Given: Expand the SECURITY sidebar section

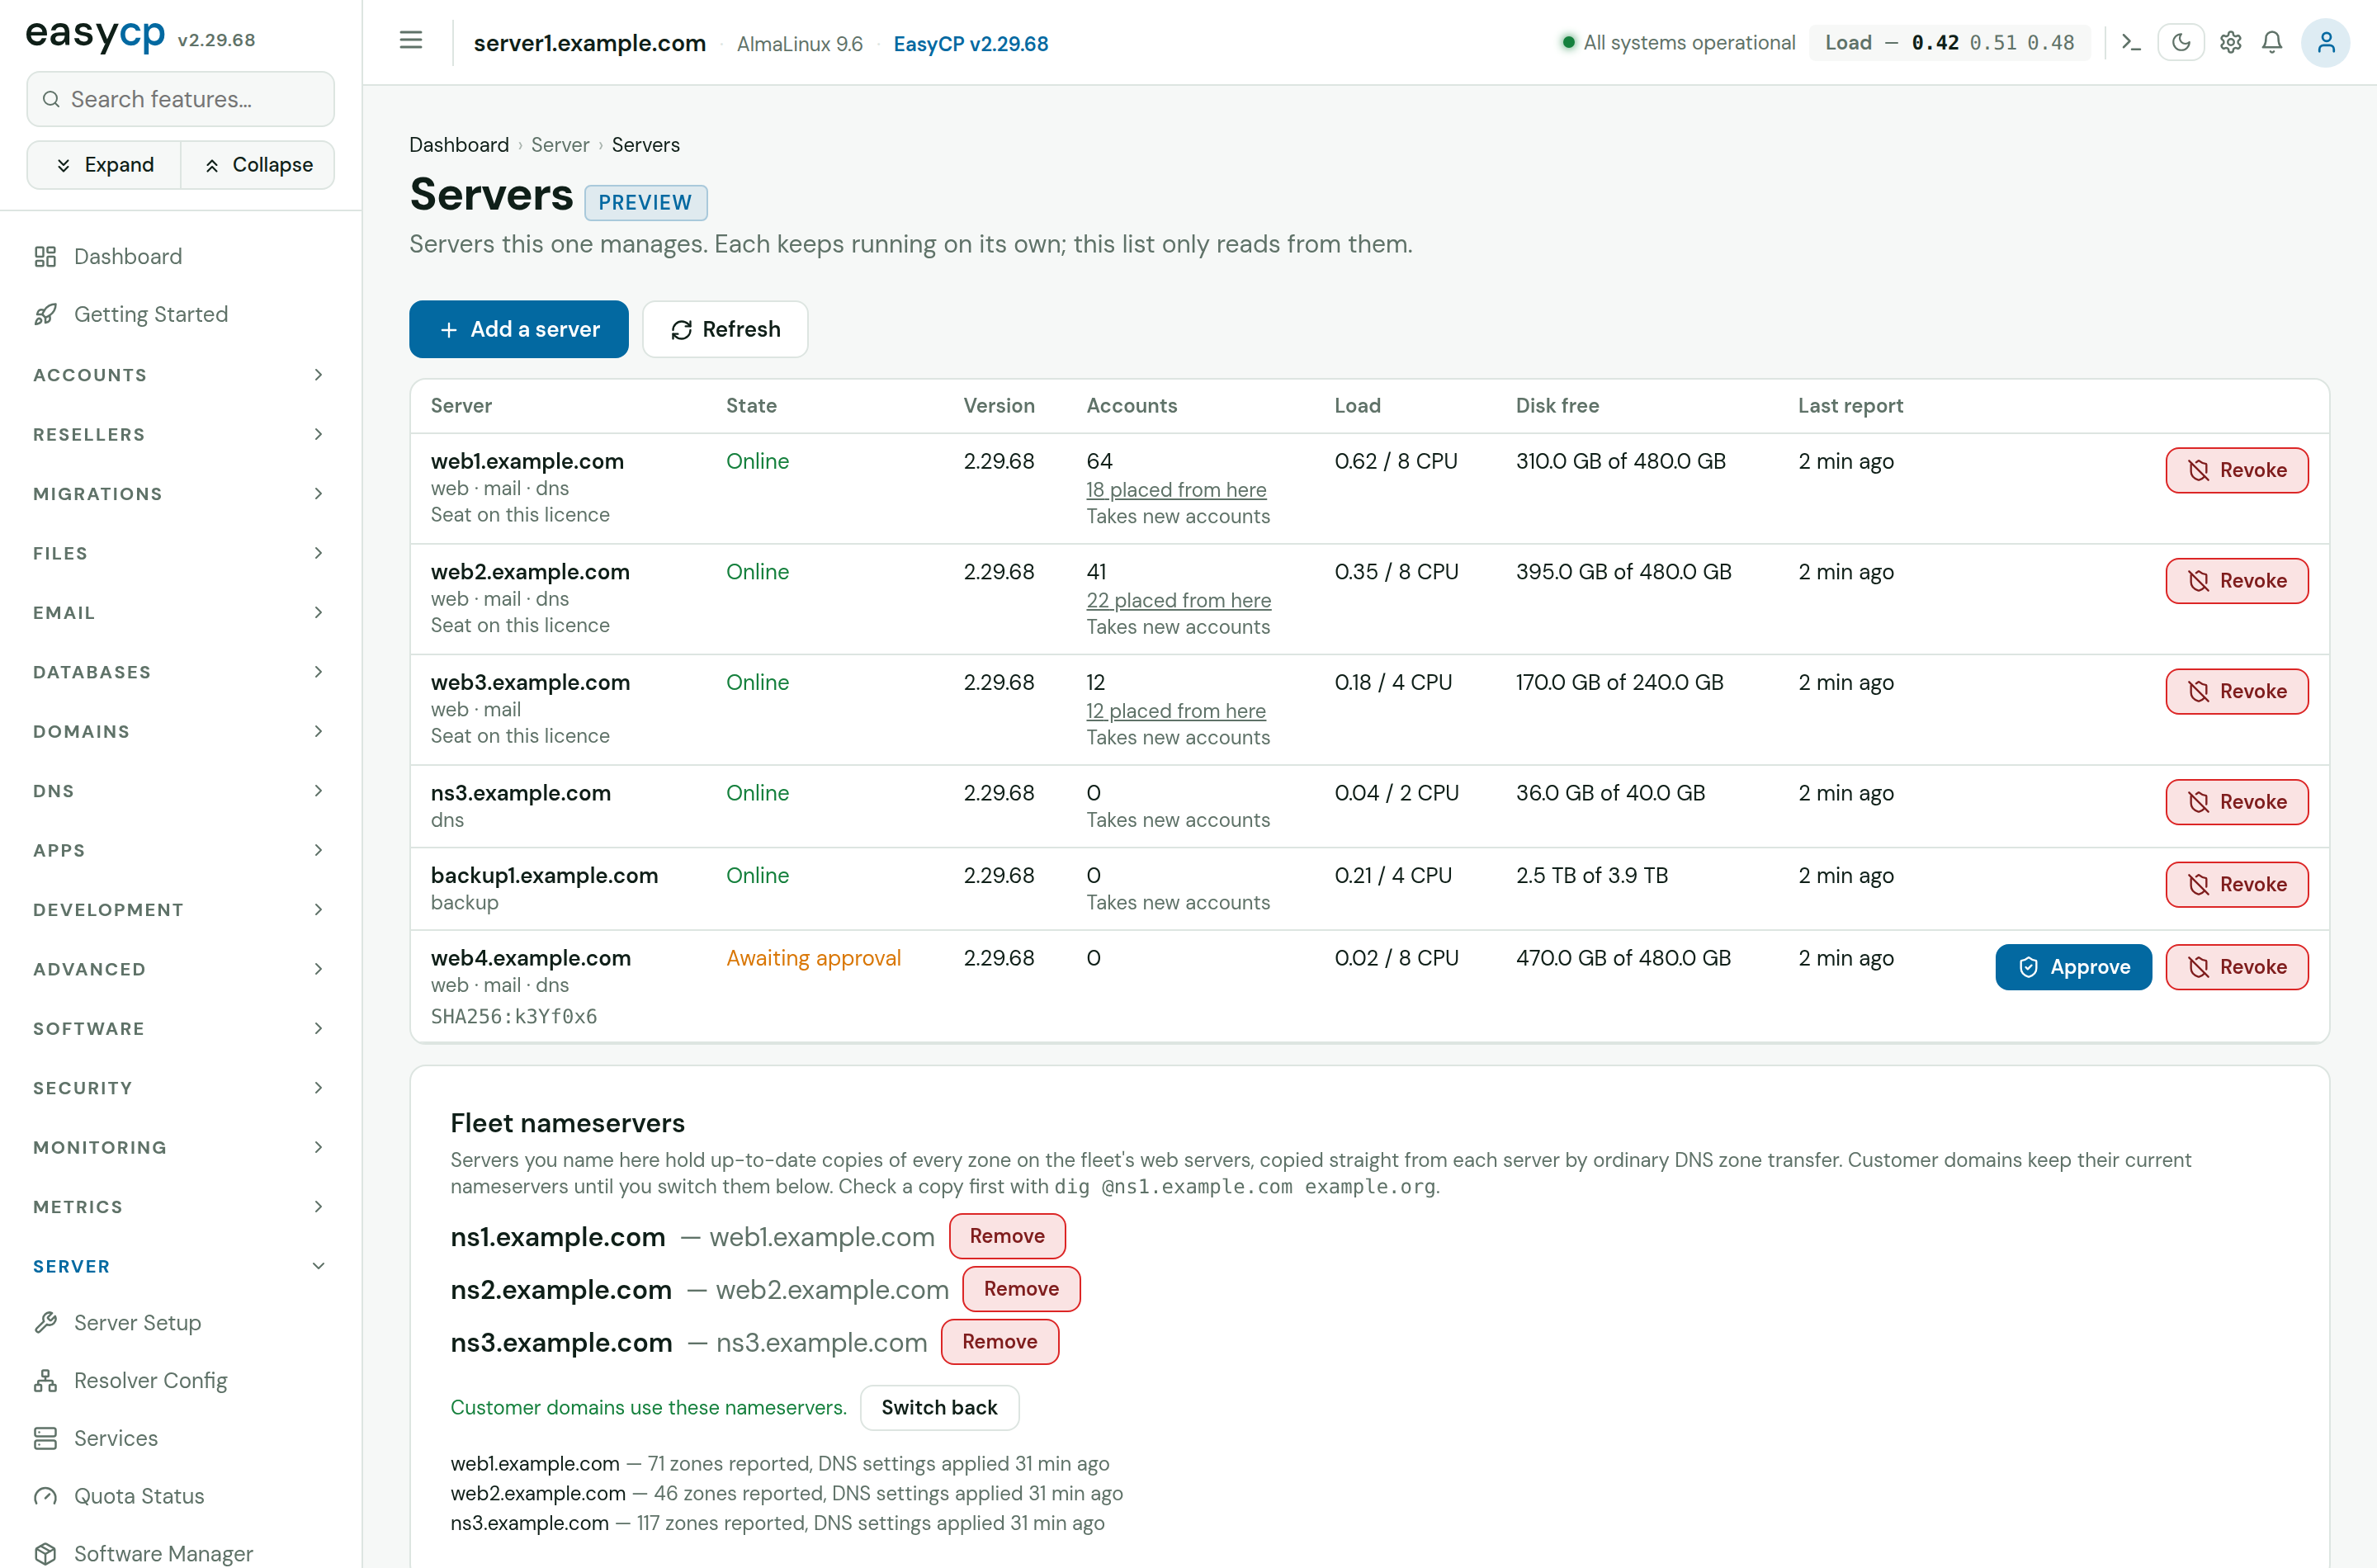Looking at the screenshot, I should coord(180,1088).
